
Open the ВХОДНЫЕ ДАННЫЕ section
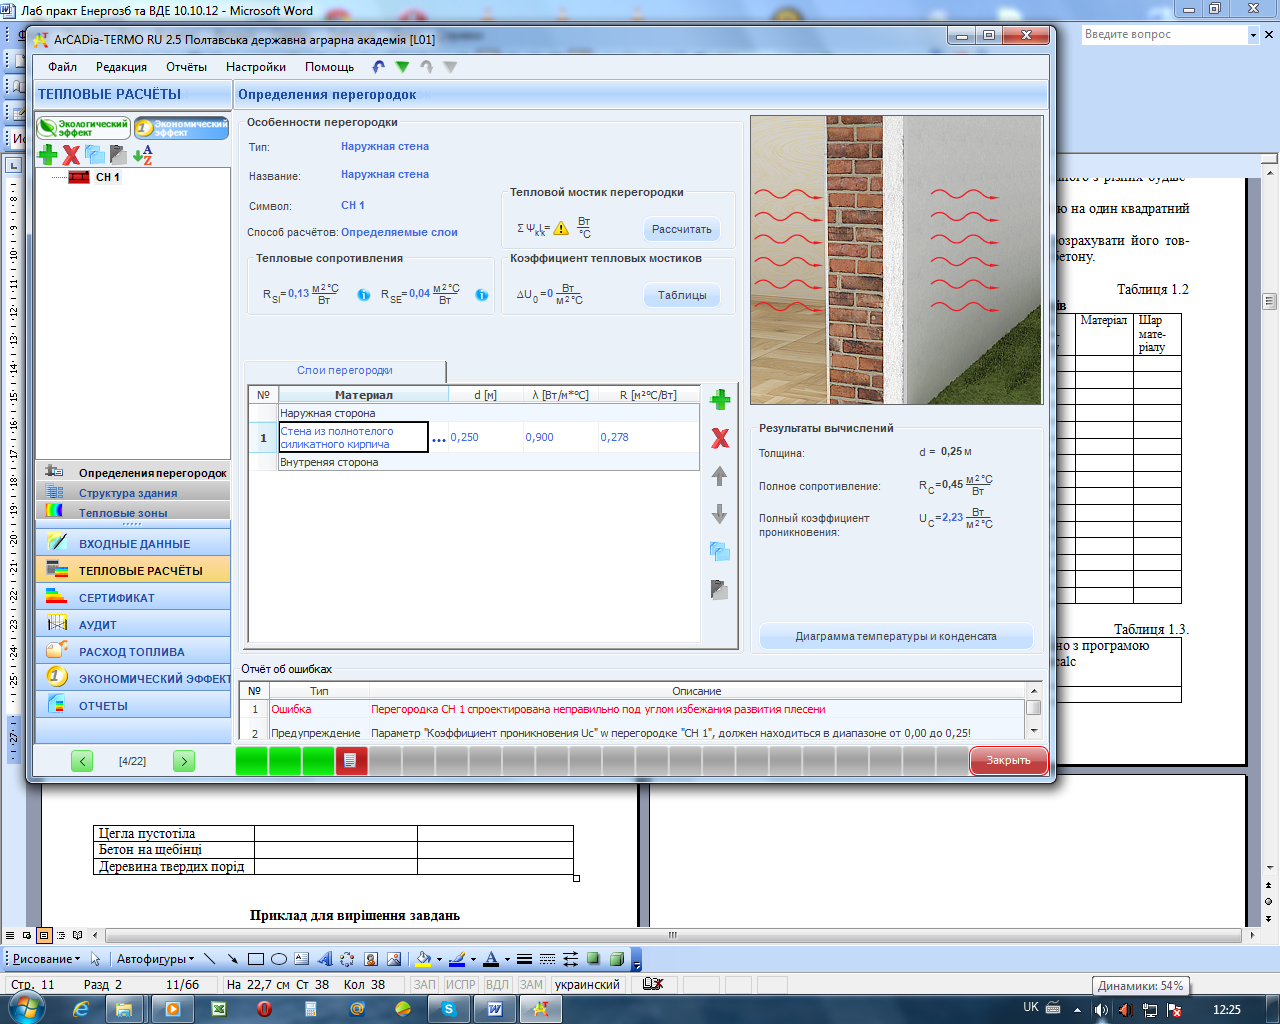133,543
